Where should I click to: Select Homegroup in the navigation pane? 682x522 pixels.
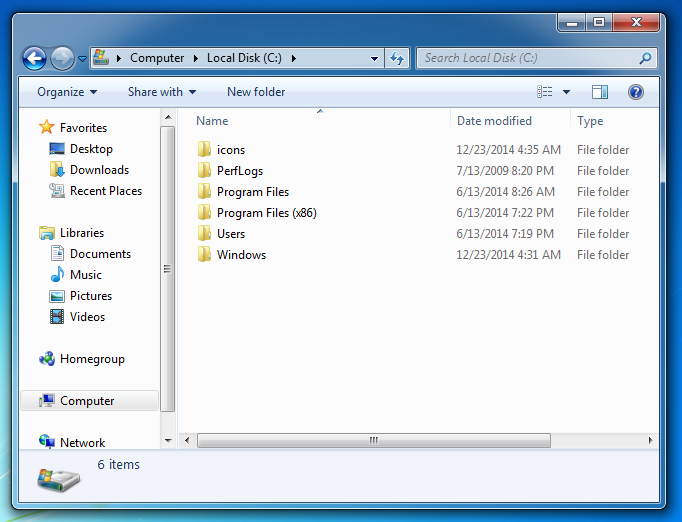click(x=92, y=359)
